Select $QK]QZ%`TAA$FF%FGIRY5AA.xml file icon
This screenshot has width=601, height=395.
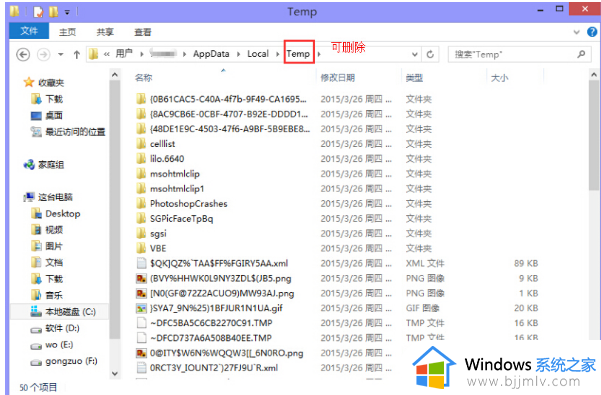coord(141,263)
